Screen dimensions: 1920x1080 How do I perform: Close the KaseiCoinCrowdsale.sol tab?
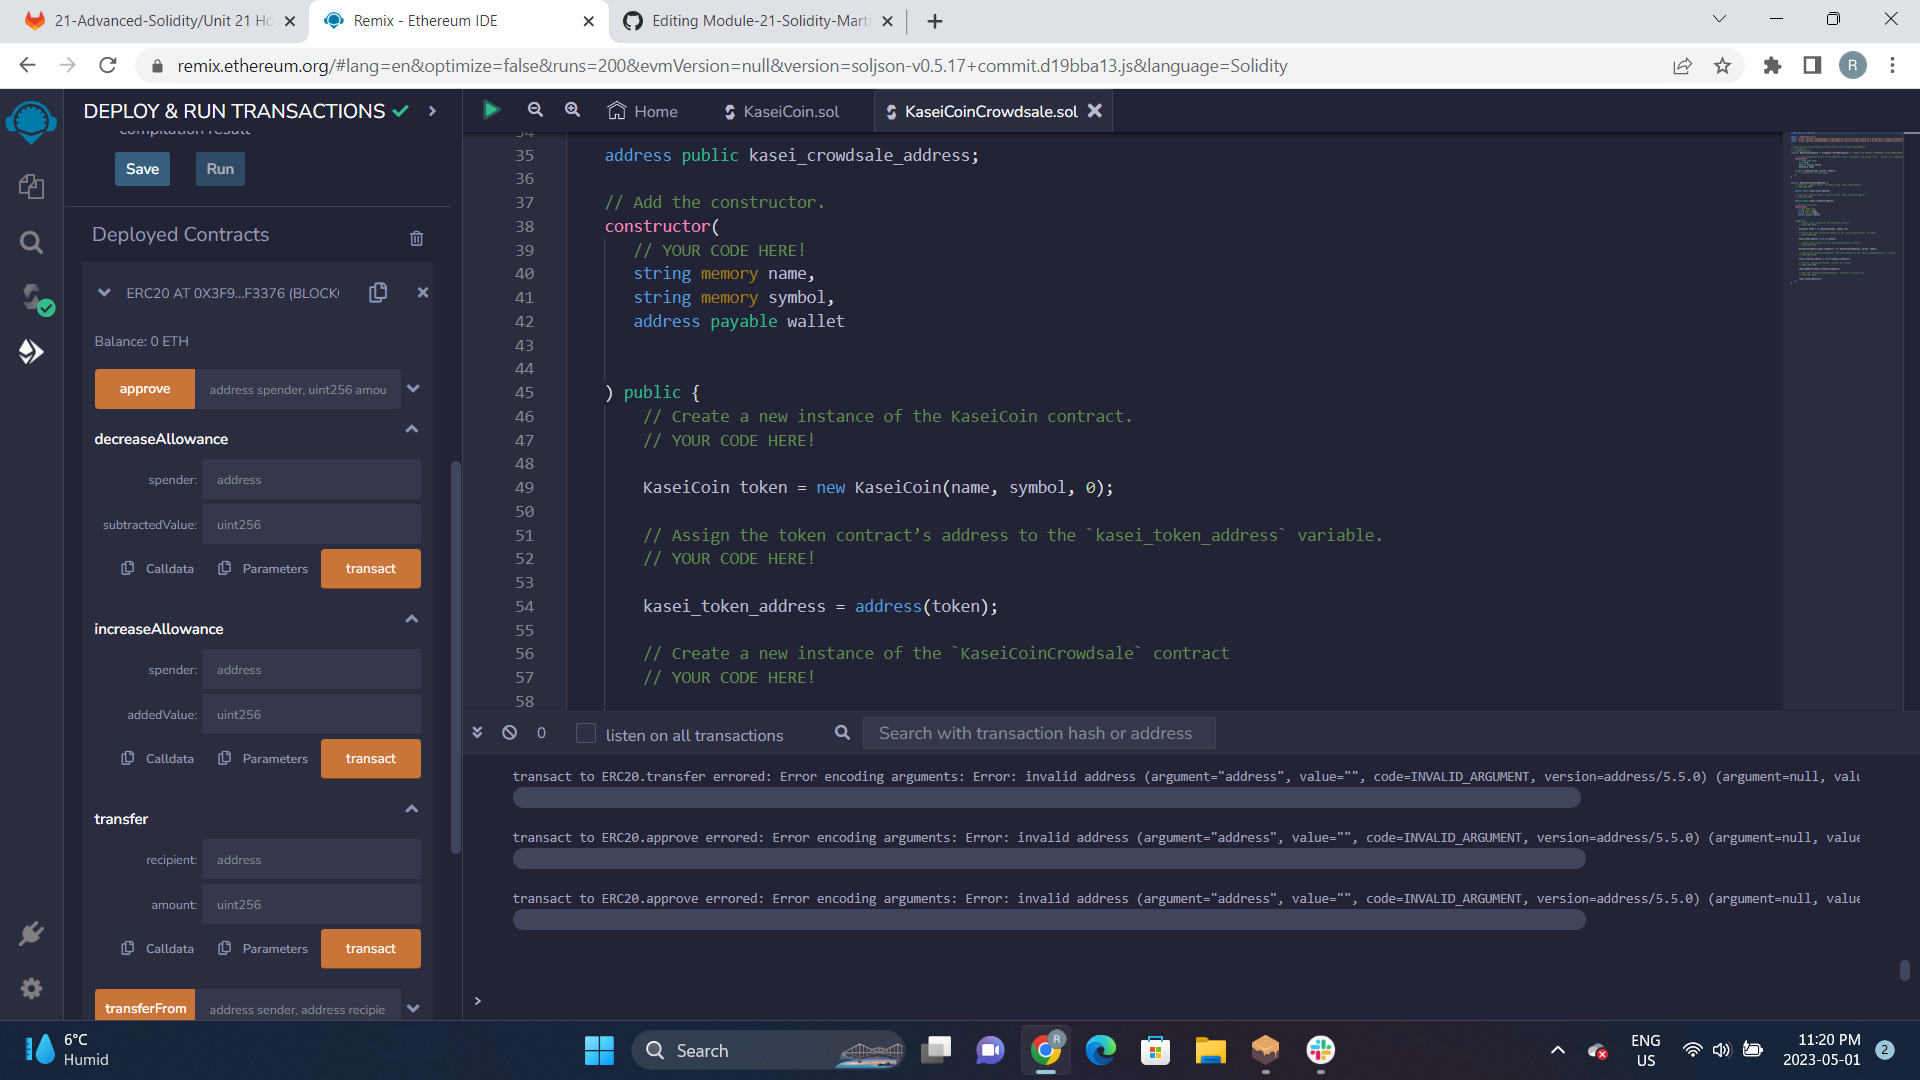coord(1095,111)
